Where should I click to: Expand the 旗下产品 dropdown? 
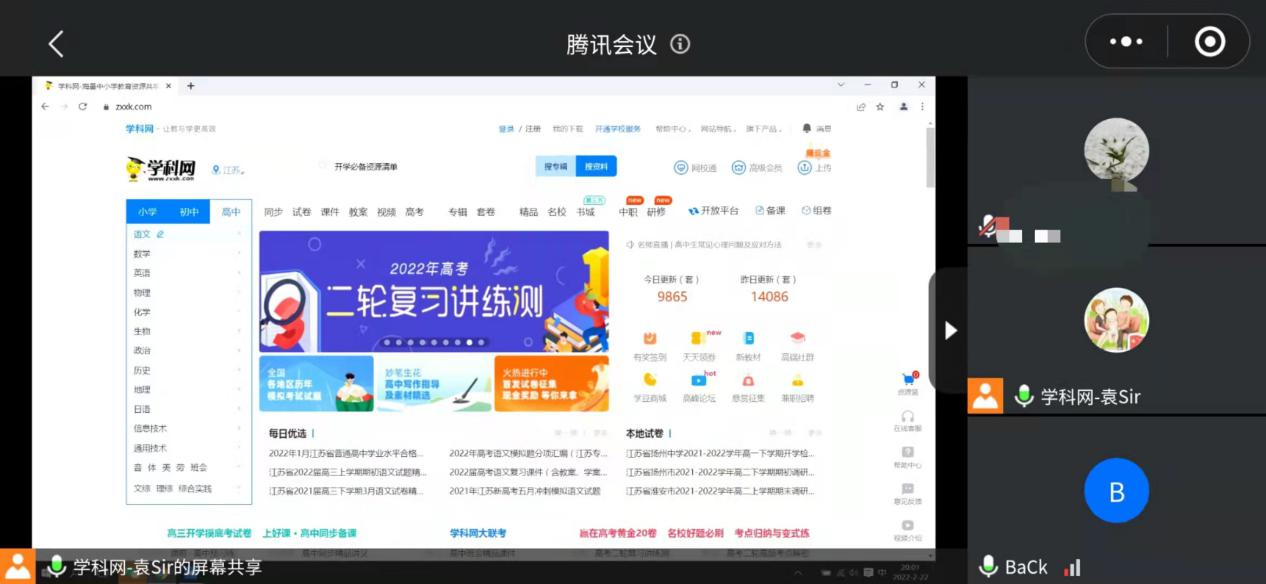point(764,128)
